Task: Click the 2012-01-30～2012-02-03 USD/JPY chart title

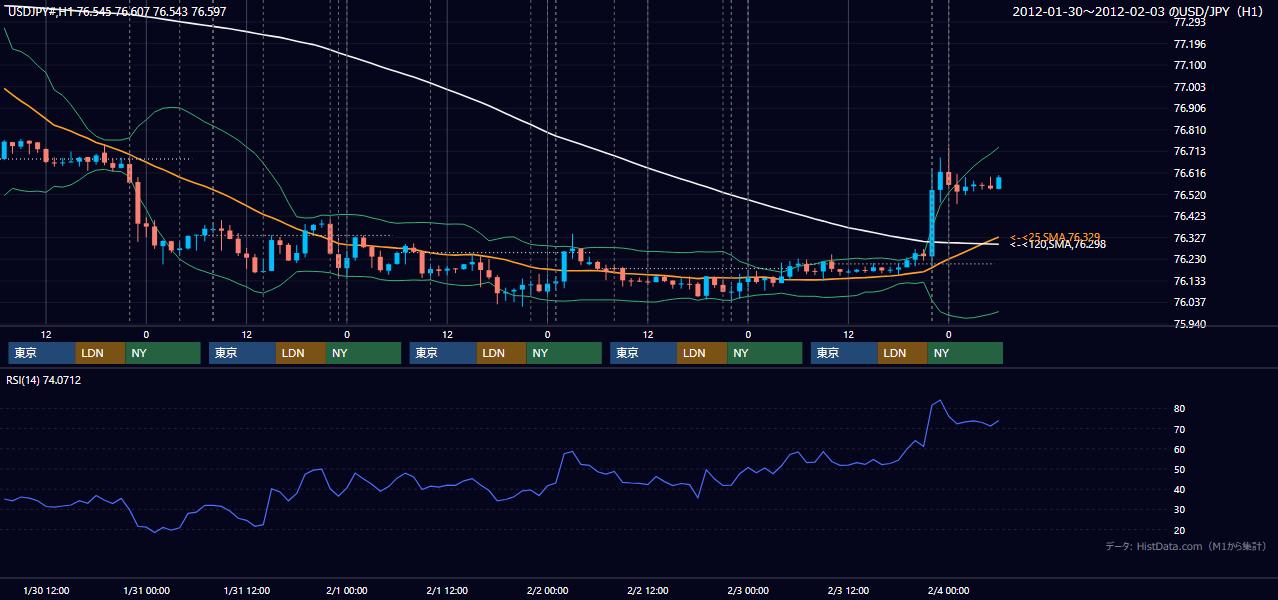Action: click(x=1137, y=11)
